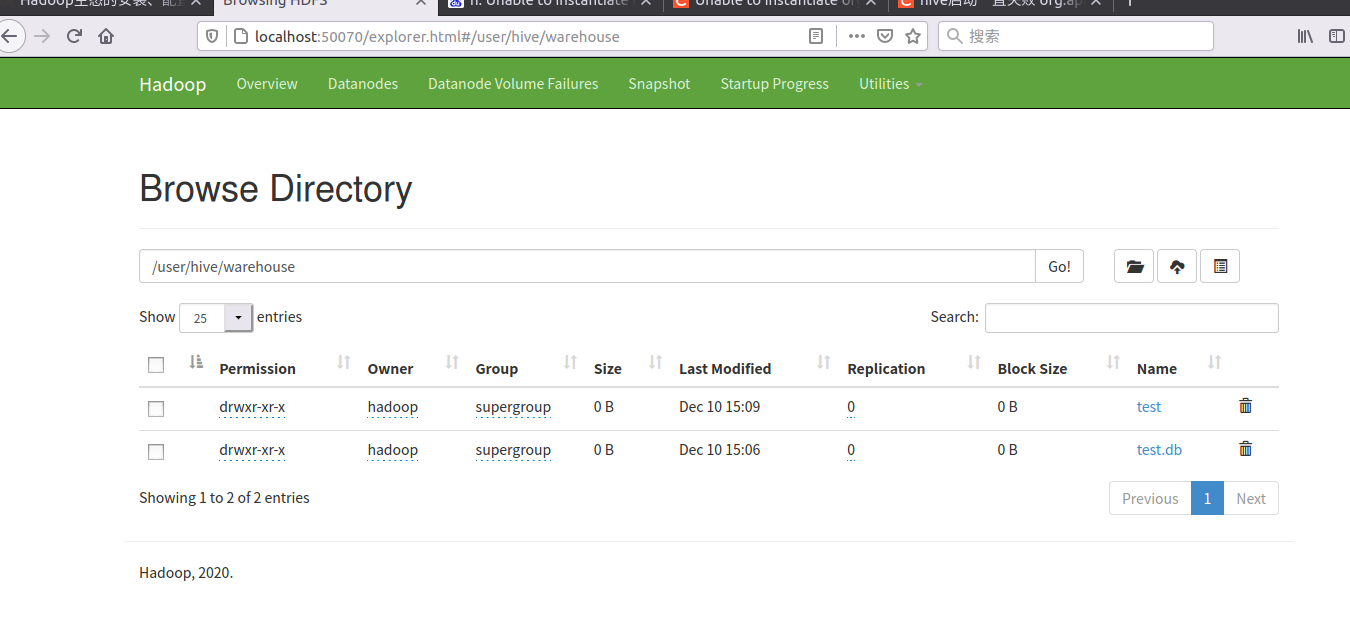Click the Previous pagination button
The height and width of the screenshot is (630, 1350).
coord(1150,498)
